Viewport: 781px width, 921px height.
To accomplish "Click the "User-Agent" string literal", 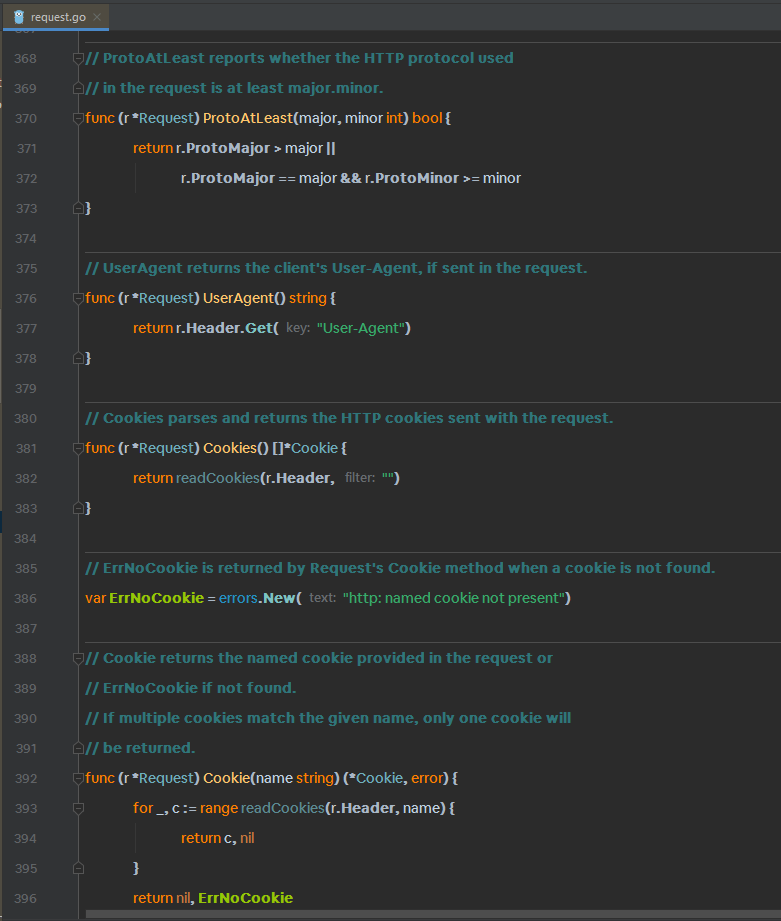I will click(362, 328).
